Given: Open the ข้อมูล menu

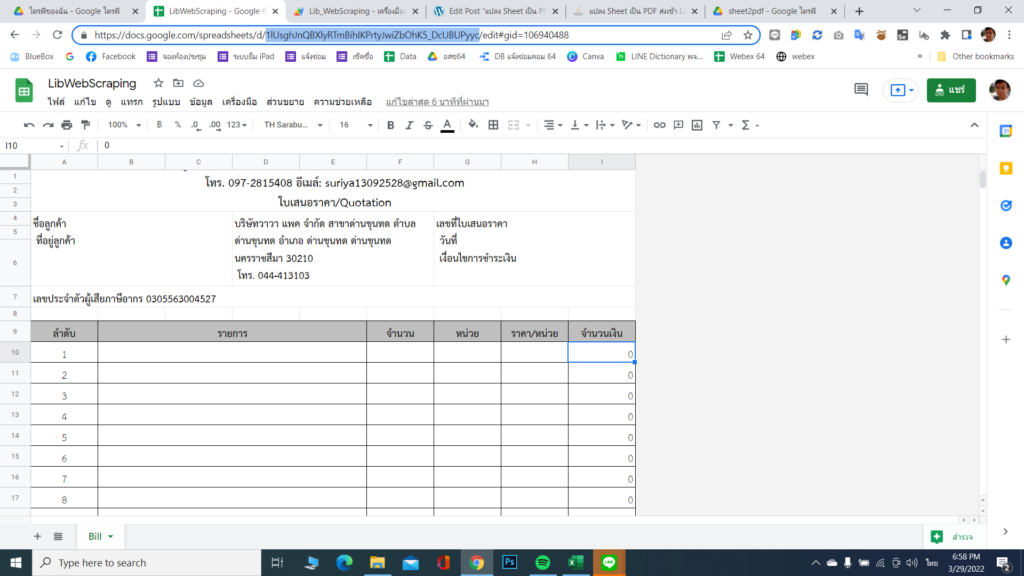Looking at the screenshot, I should coord(201,102).
